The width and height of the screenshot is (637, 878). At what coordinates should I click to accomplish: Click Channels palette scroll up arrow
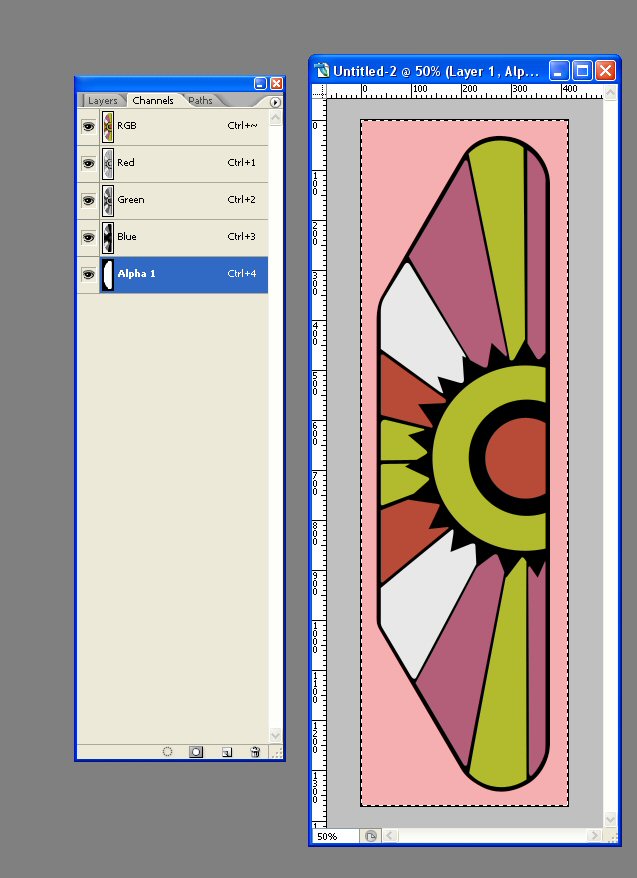(x=275, y=118)
